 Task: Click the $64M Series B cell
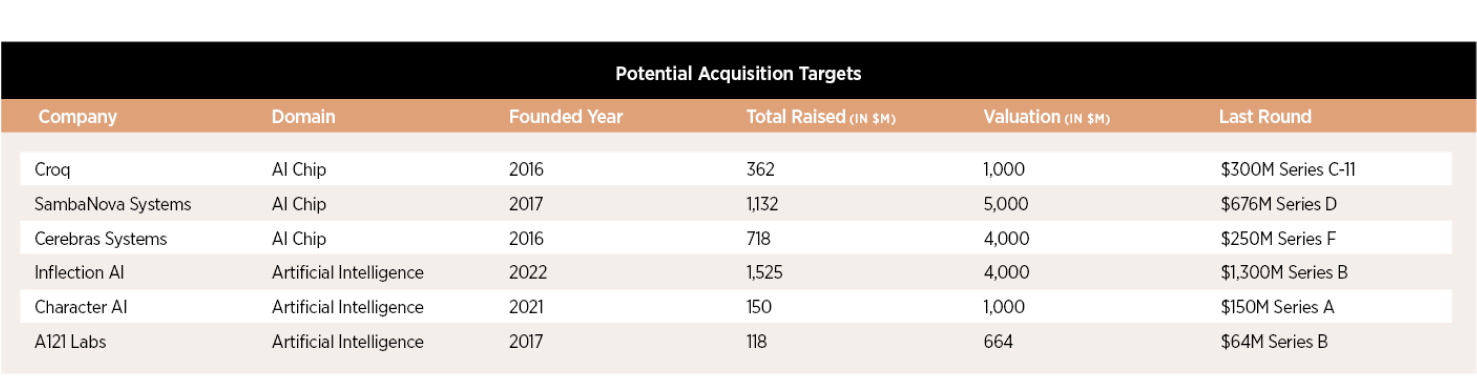click(1274, 341)
